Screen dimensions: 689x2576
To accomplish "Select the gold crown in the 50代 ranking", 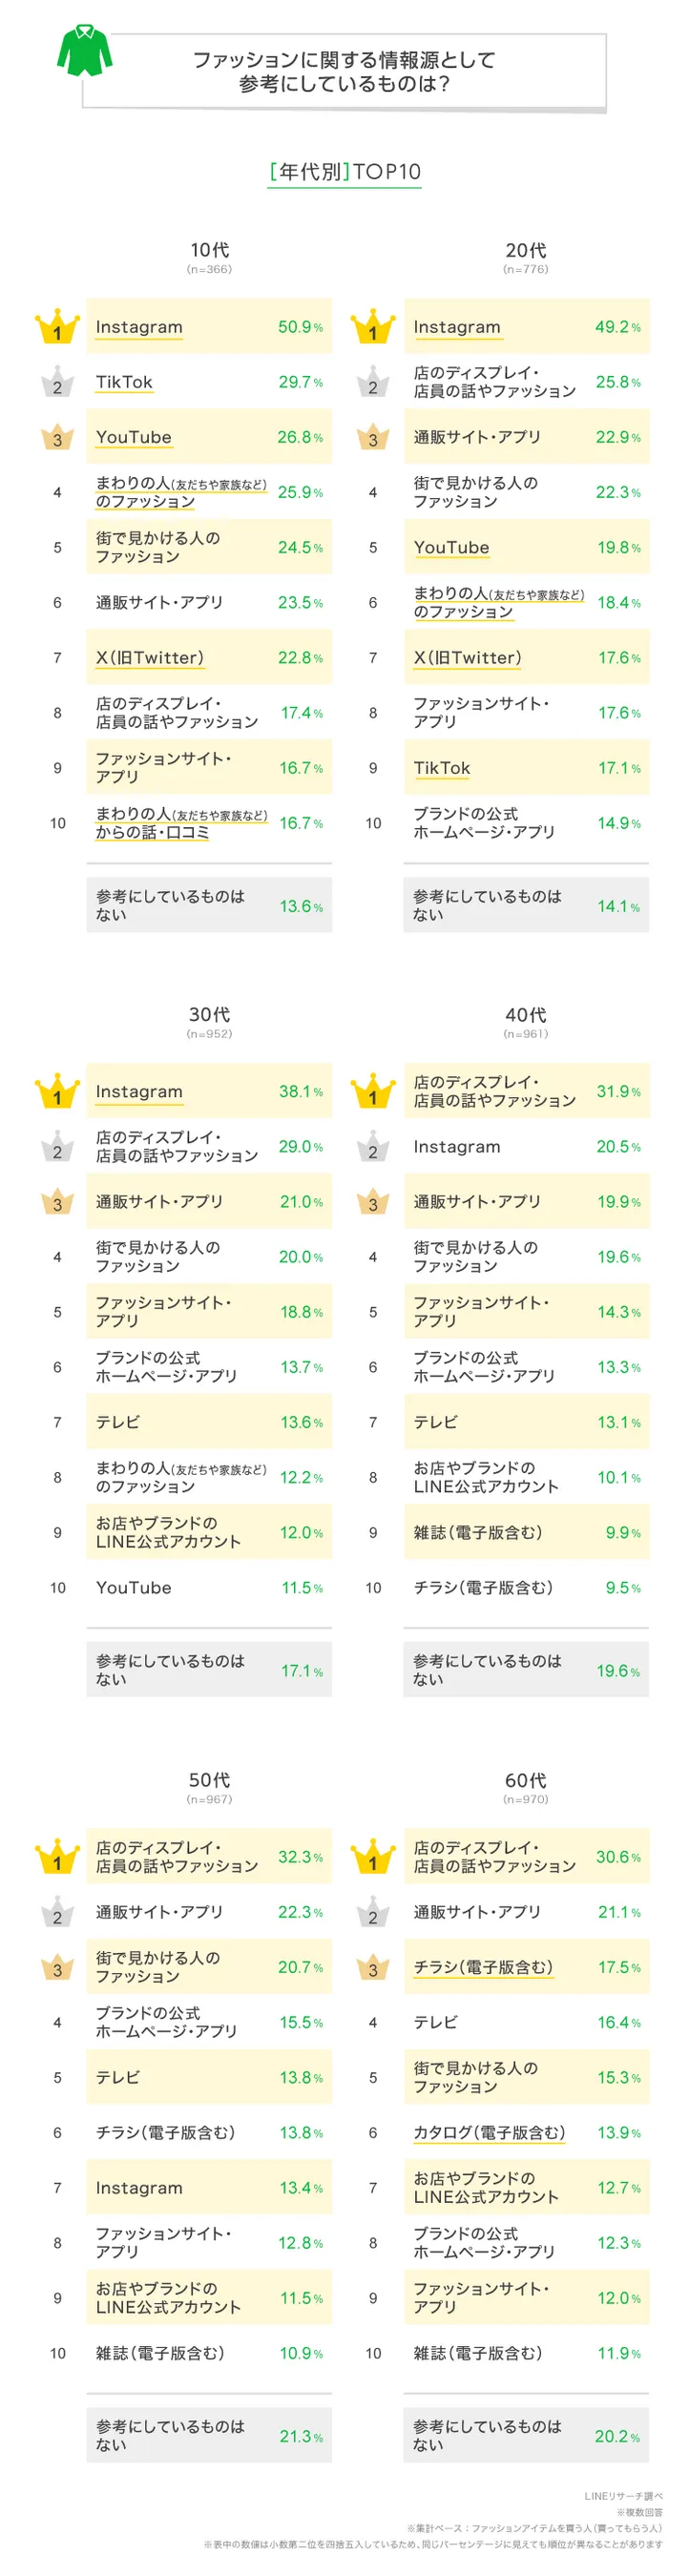I will click(57, 1858).
